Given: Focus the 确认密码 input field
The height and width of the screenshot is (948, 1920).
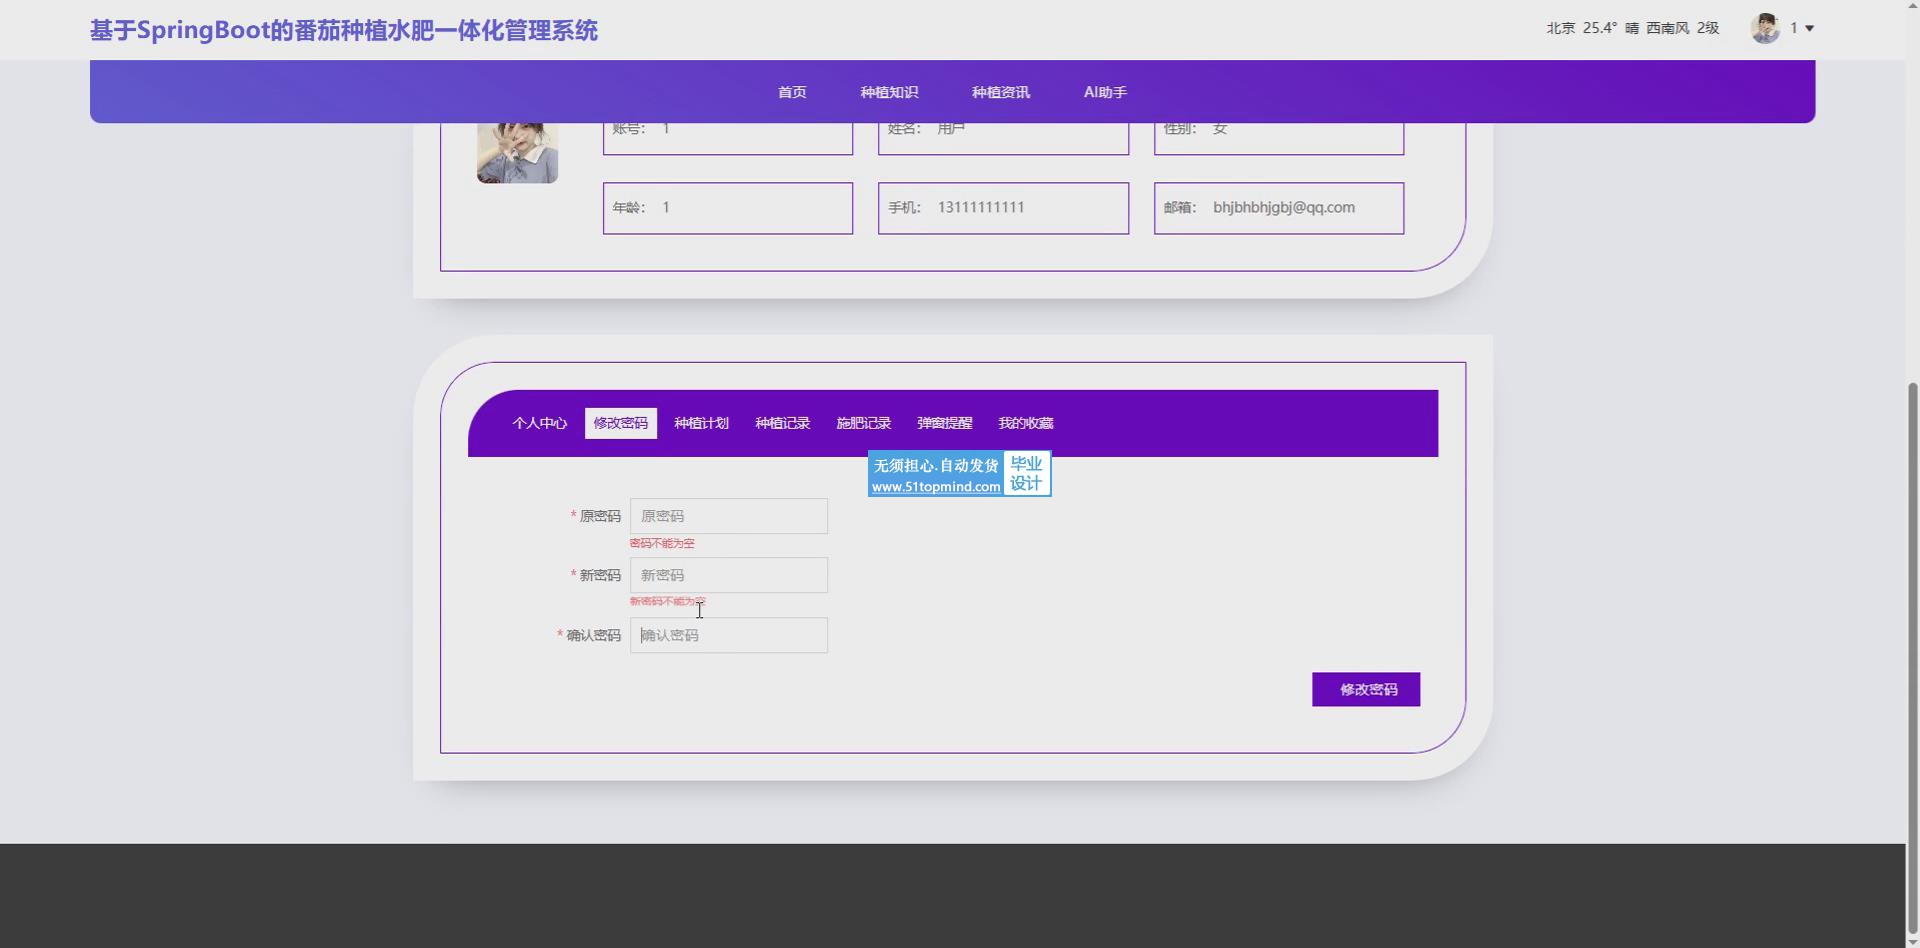Looking at the screenshot, I should tap(728, 635).
